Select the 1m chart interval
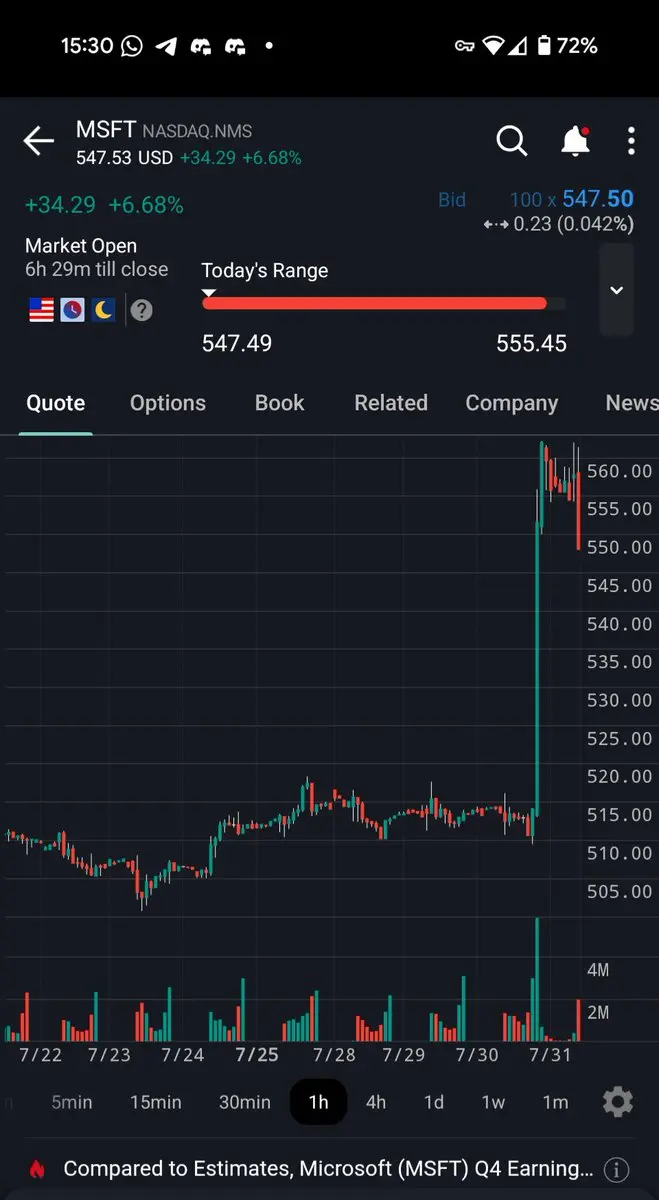The image size is (659, 1200). click(x=555, y=1102)
